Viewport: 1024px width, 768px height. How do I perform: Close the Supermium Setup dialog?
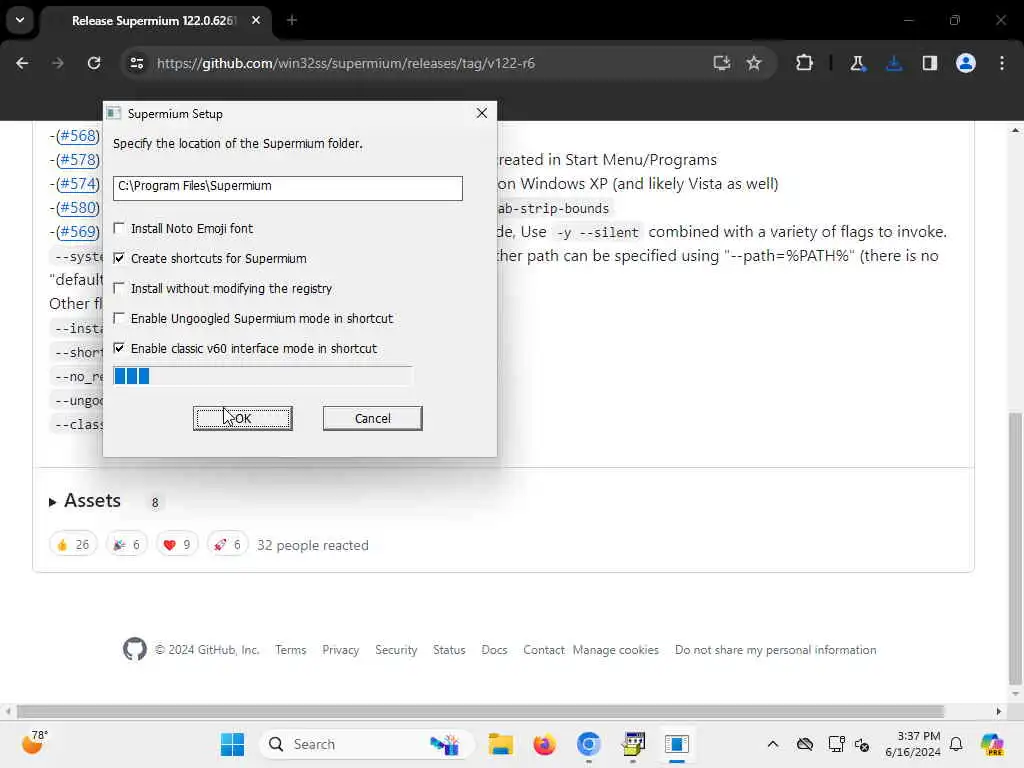point(482,113)
